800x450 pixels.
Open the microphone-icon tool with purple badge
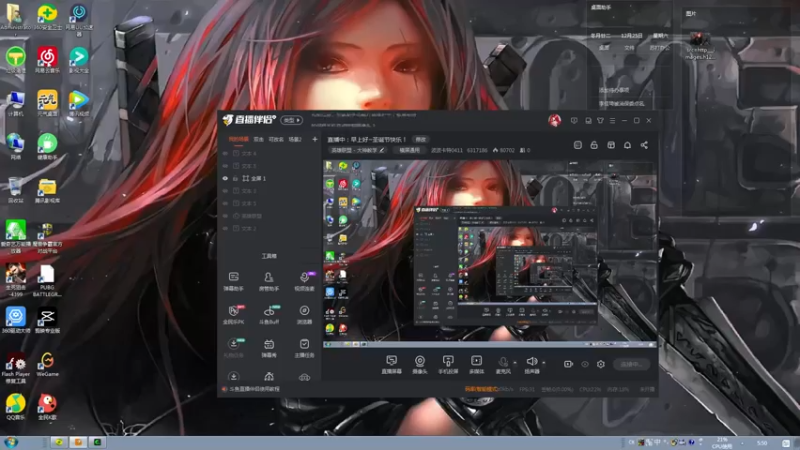(x=304, y=281)
